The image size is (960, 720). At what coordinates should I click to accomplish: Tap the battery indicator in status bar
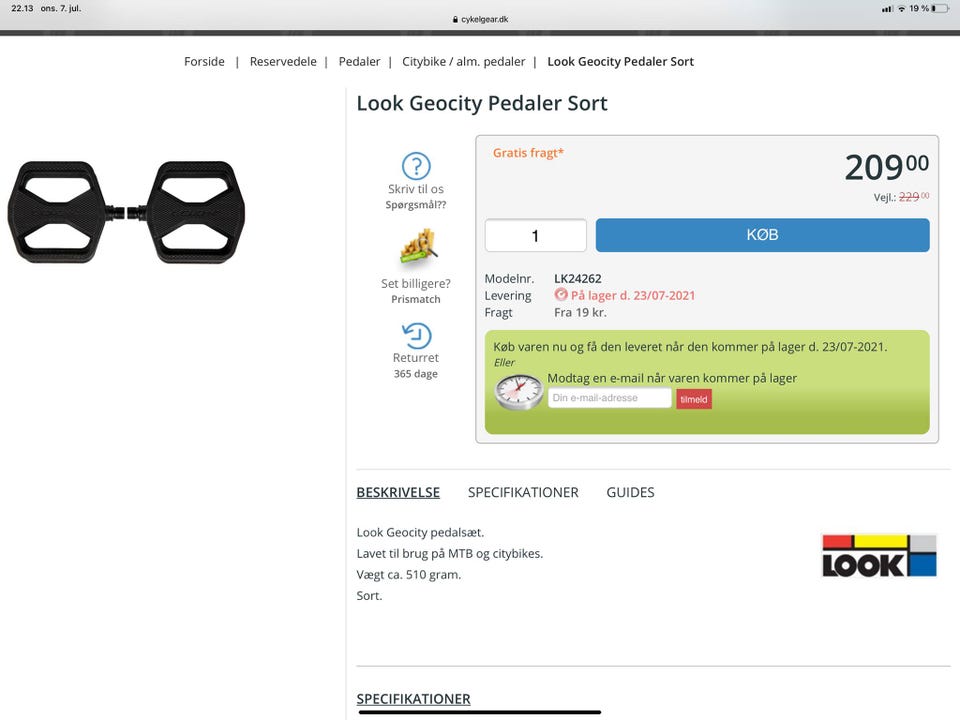coord(941,9)
